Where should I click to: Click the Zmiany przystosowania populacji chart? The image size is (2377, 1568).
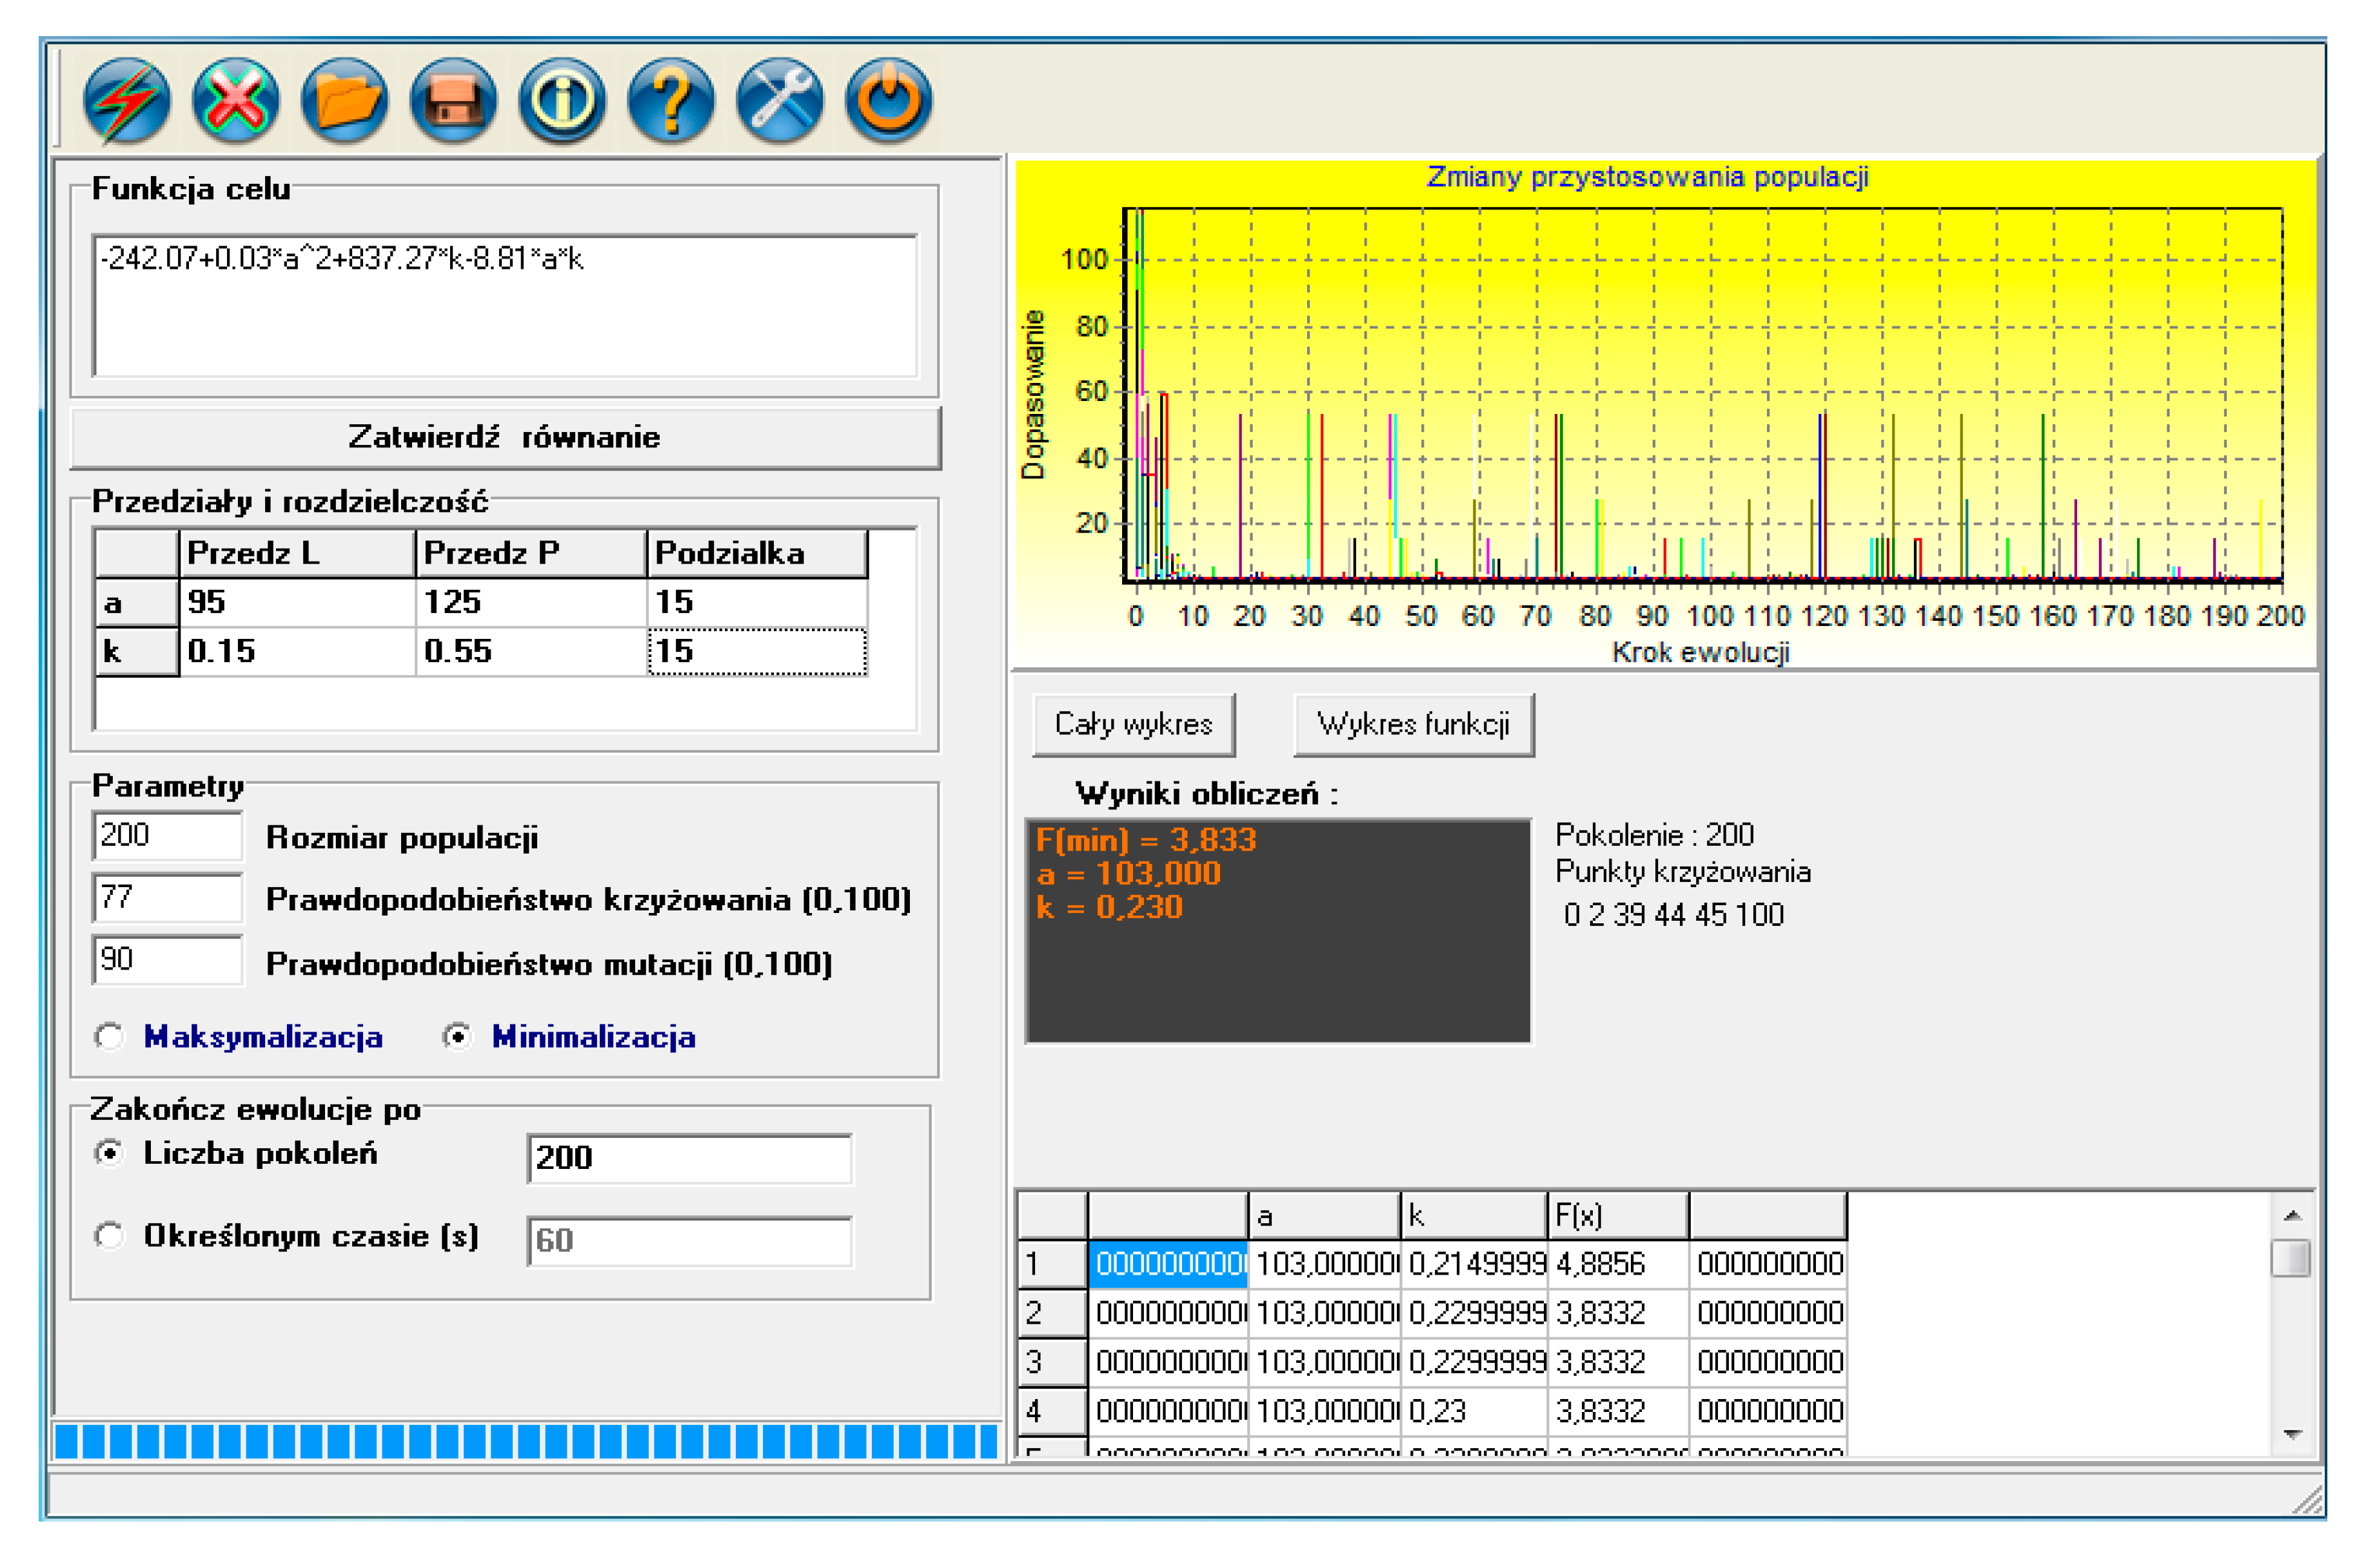point(1666,415)
